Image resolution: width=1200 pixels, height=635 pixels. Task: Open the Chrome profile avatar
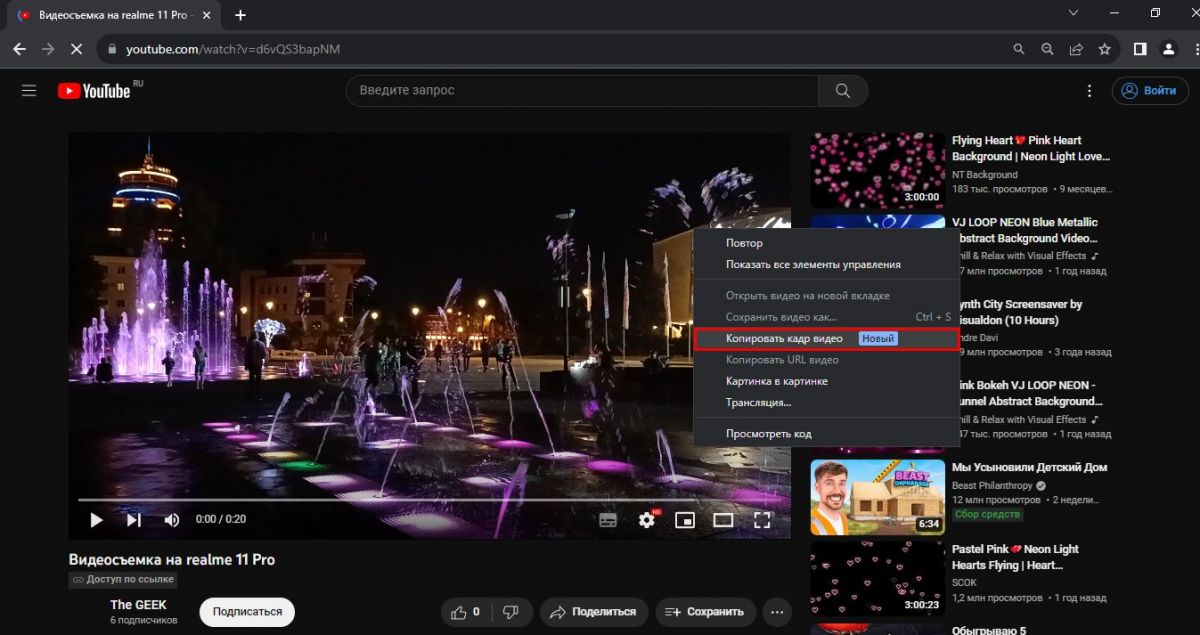[1168, 49]
